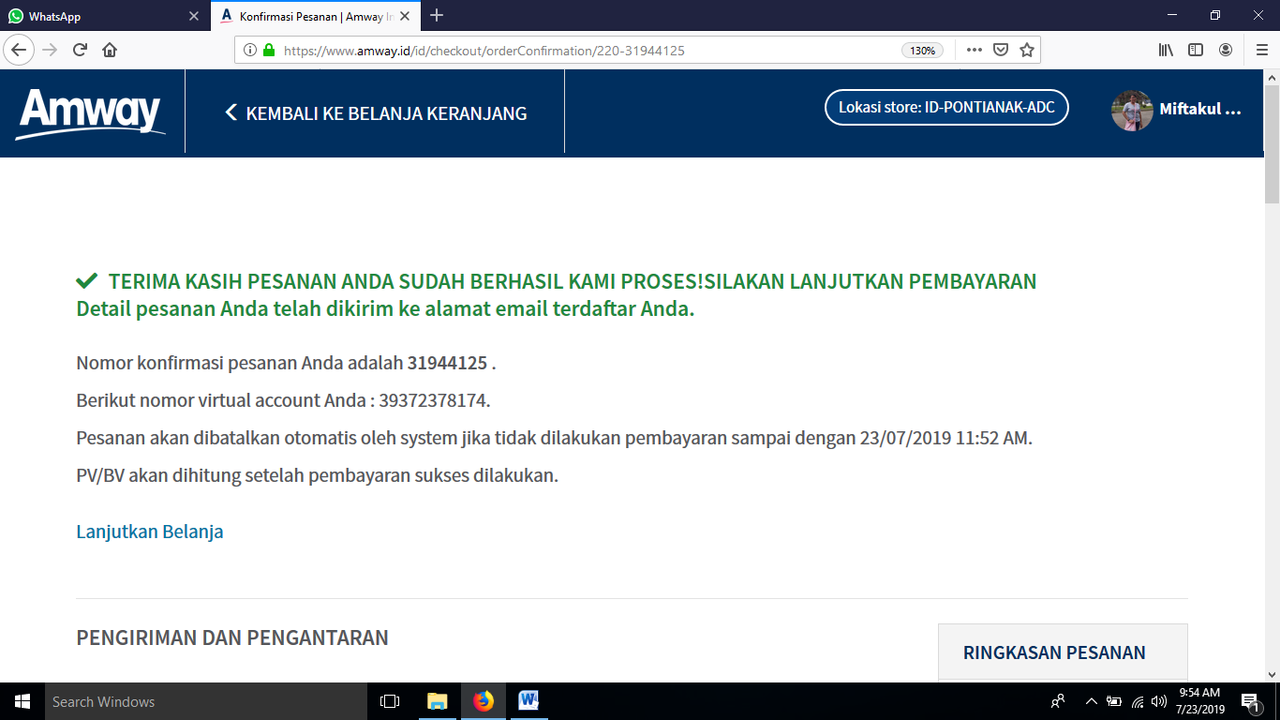This screenshot has height=720, width=1280.
Task: Open the Action Center notifications icon
Action: [x=1250, y=701]
